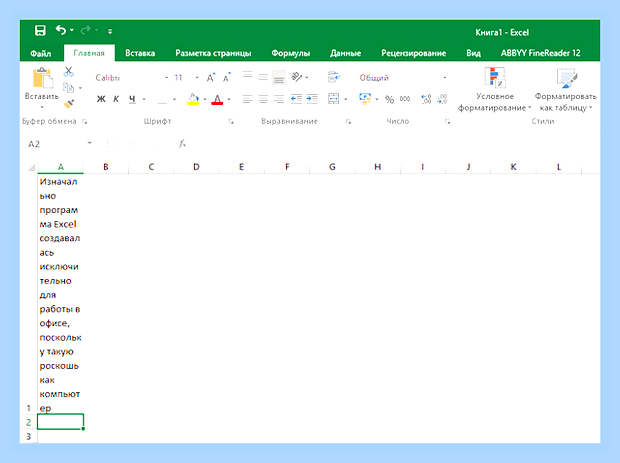620x463 pixels.
Task: Increase decimal places
Action: coord(426,99)
